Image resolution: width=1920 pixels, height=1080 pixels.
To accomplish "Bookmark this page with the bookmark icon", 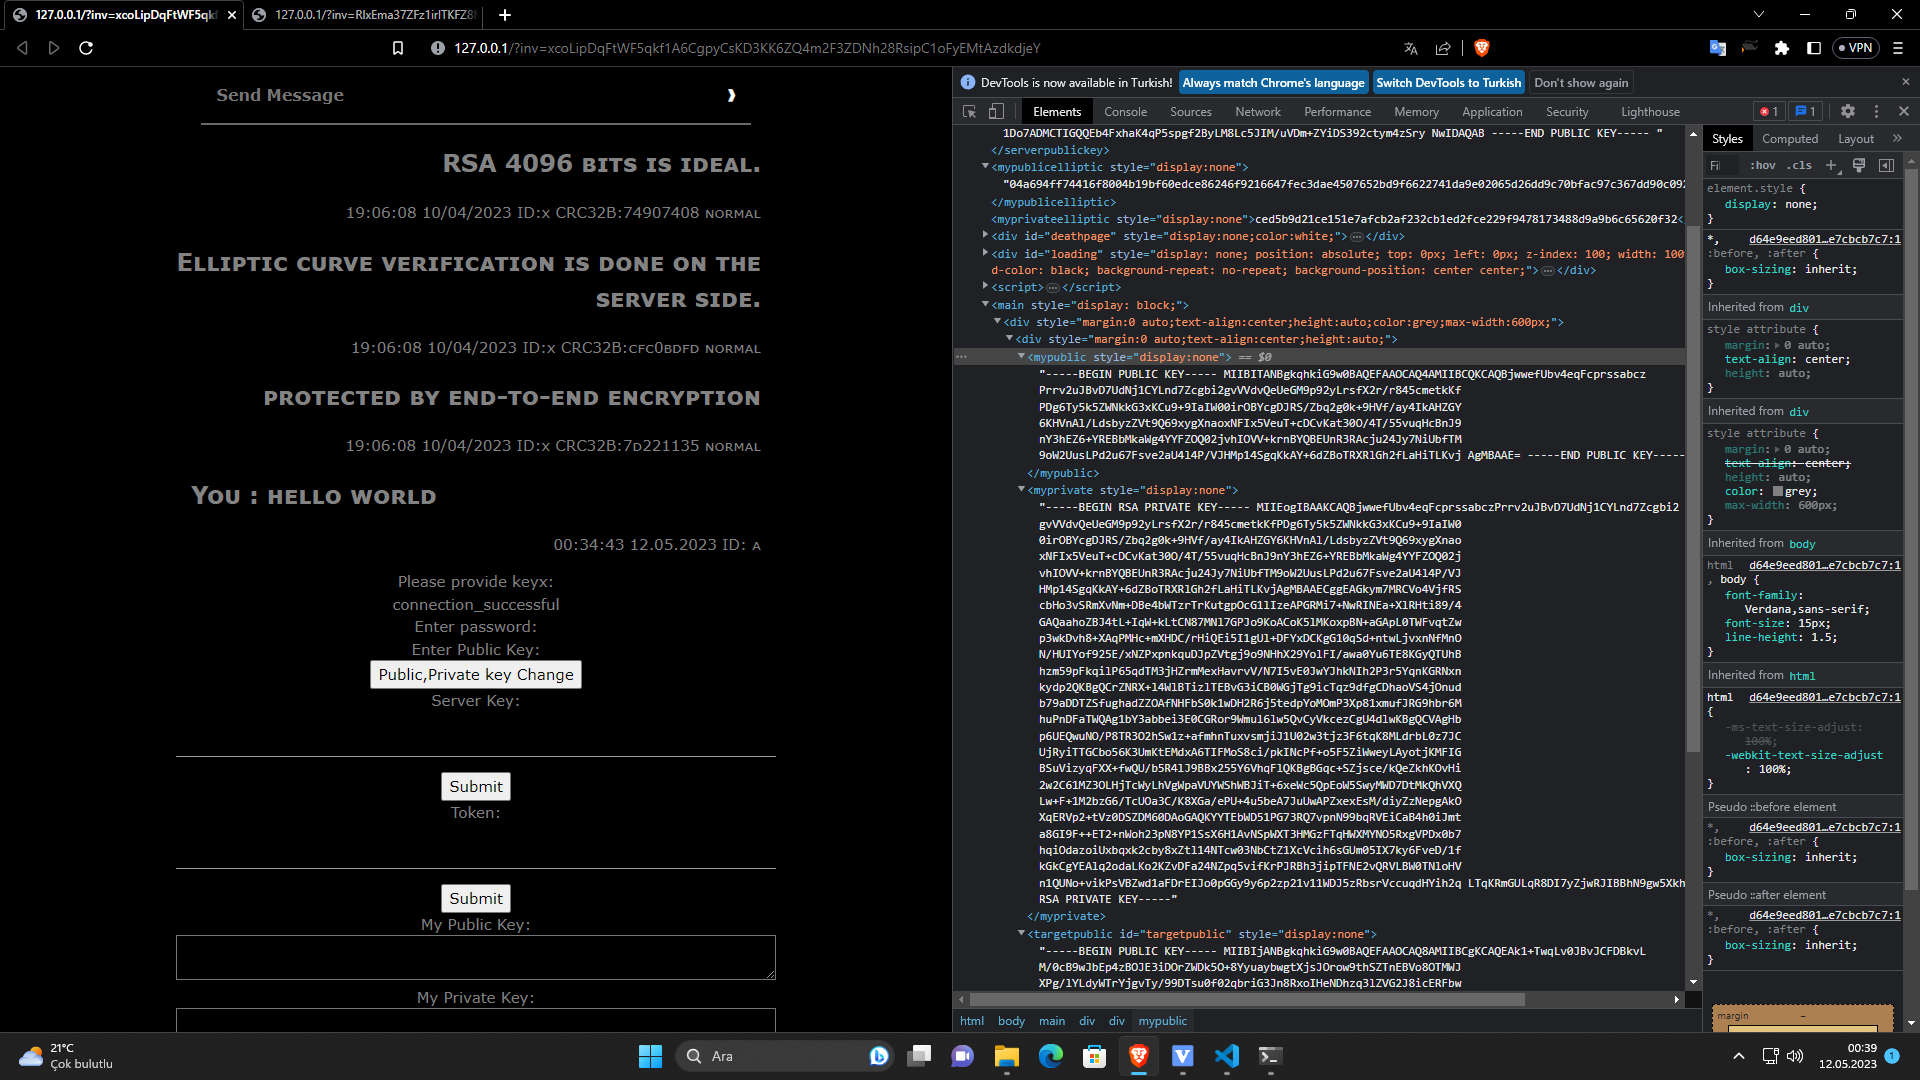I will 398,48.
